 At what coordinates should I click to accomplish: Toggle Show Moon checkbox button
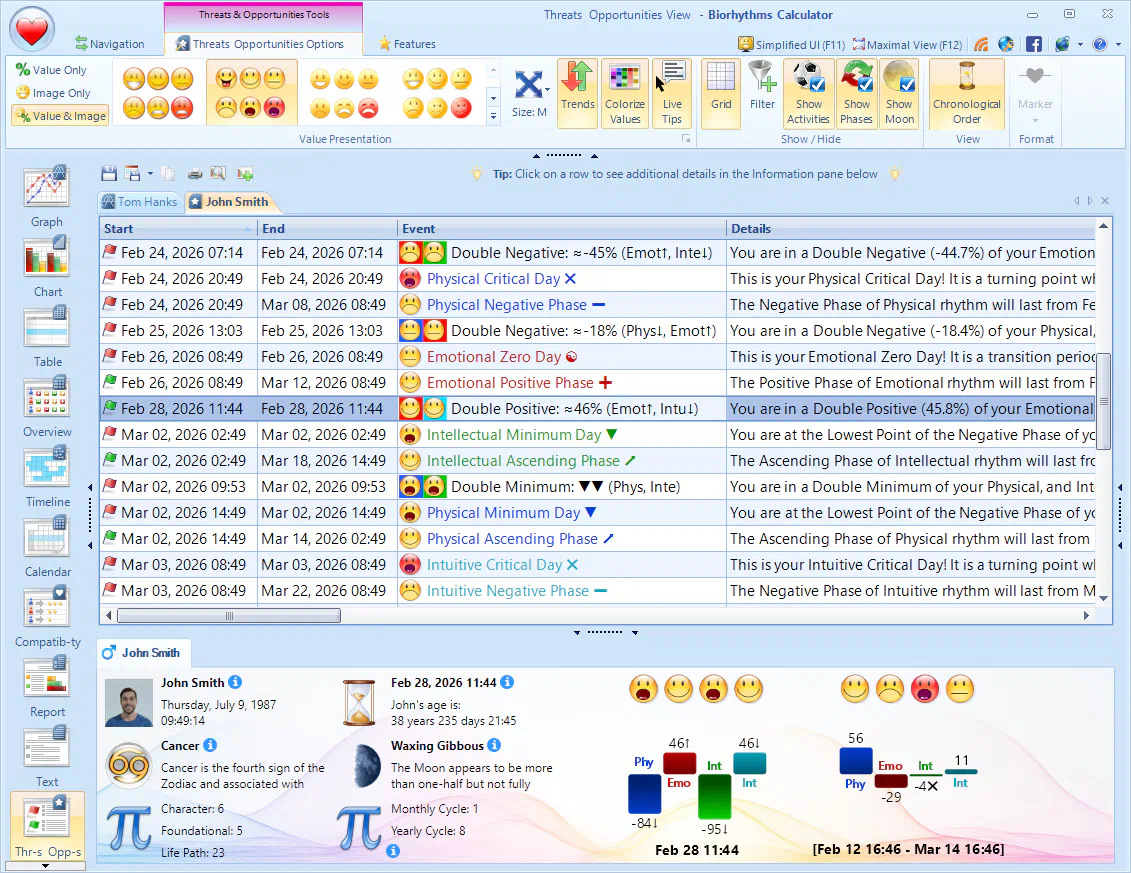[x=899, y=93]
